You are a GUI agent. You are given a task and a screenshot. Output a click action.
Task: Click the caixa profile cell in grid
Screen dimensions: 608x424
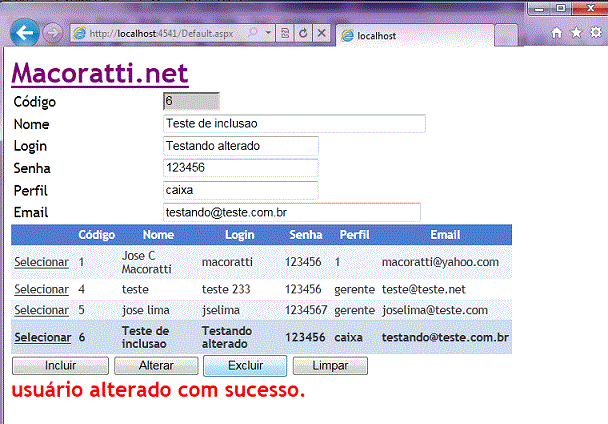348,337
